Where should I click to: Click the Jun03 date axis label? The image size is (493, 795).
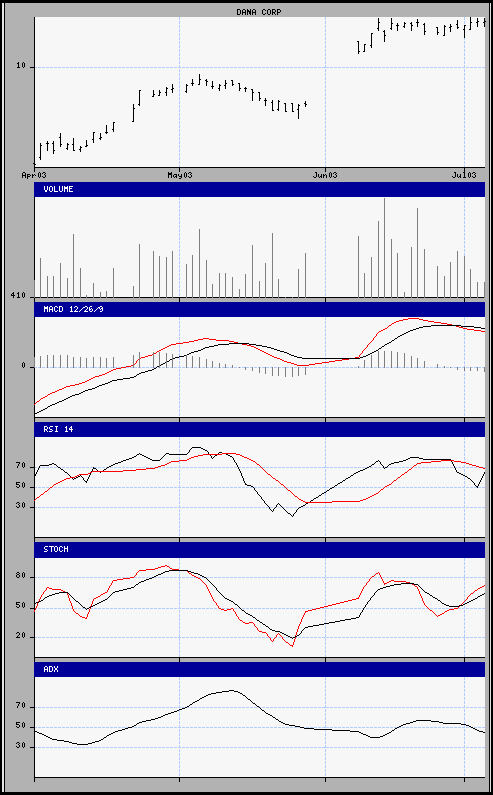point(325,175)
